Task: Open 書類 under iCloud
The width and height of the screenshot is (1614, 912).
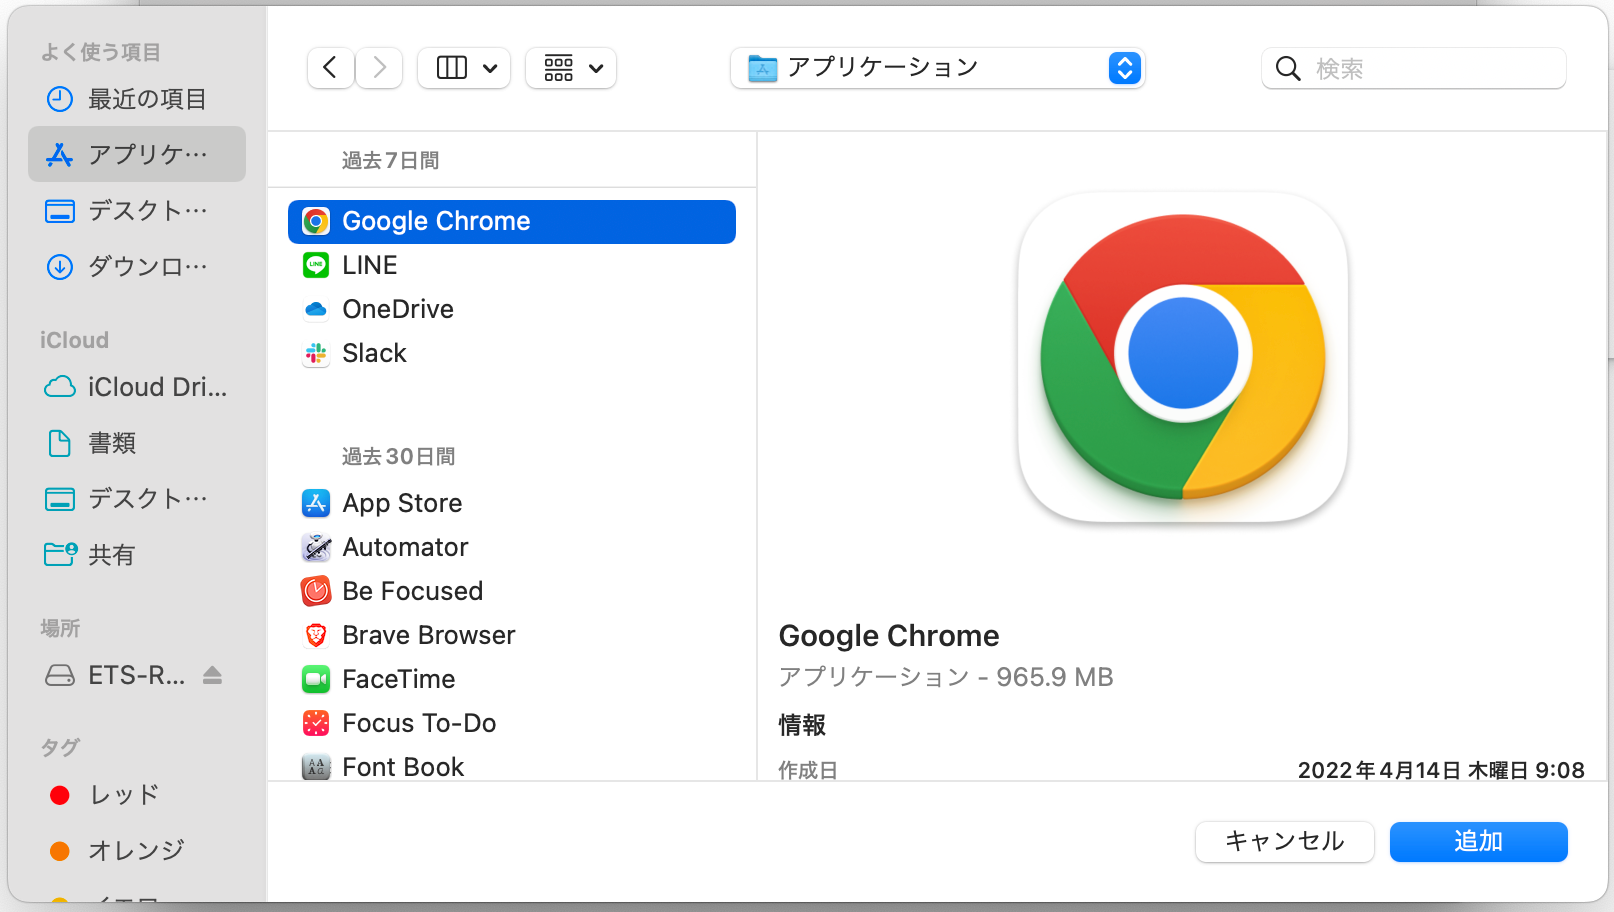Action: 137,443
